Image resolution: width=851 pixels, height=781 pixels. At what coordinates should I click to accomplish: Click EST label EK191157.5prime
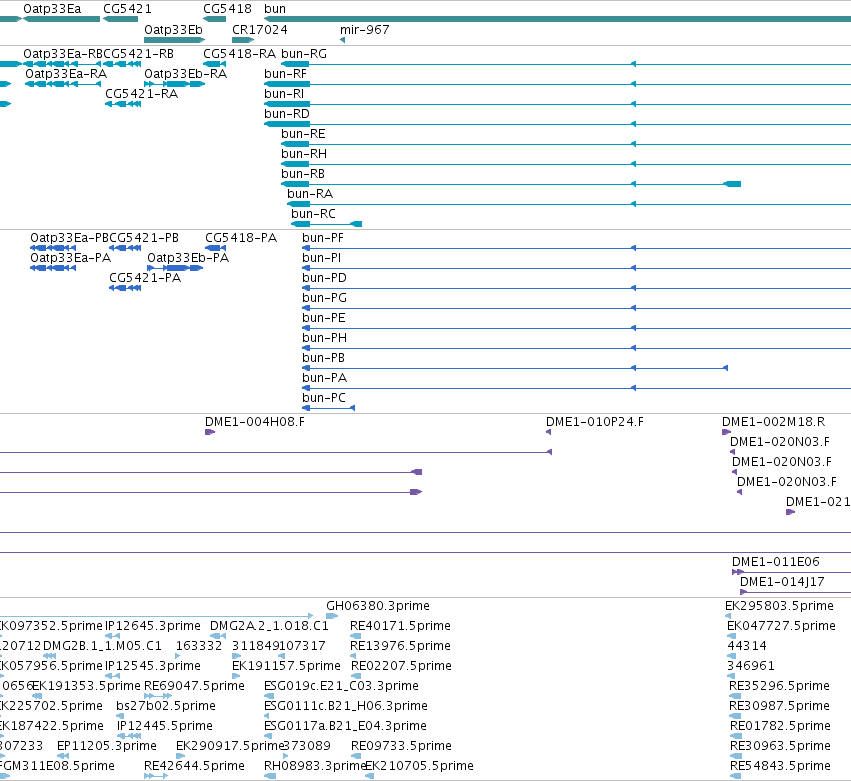tap(286, 666)
